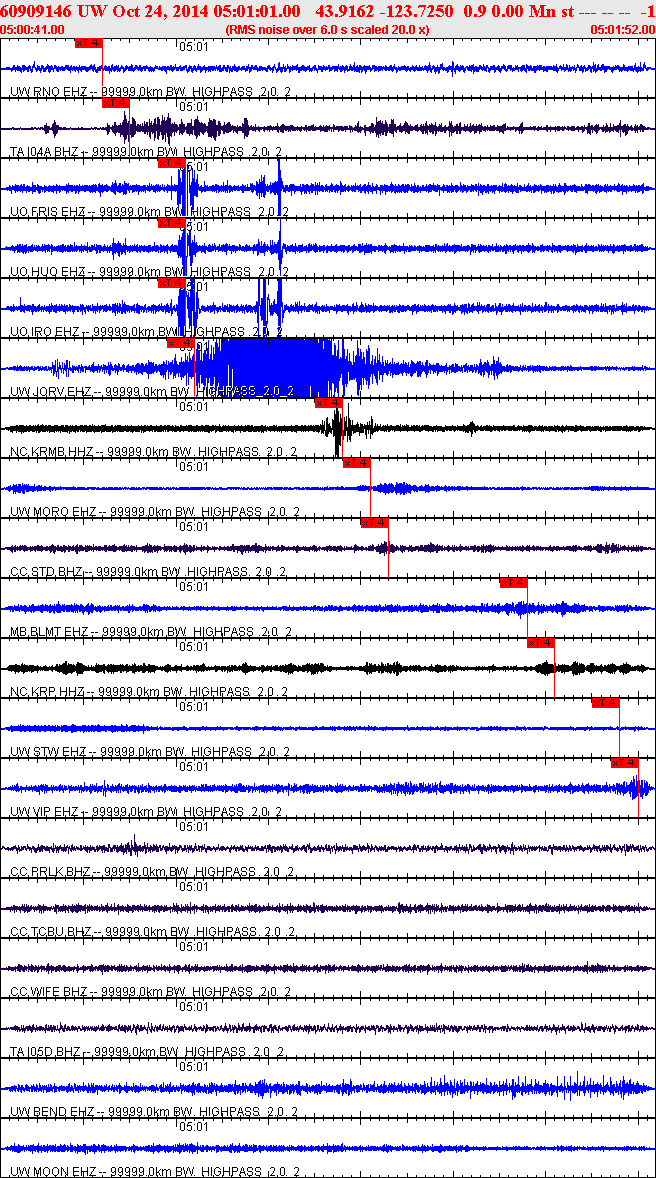Select the xT 4 pick flag on RNO trace
Viewport: 656px width, 1178px height.
[89, 42]
